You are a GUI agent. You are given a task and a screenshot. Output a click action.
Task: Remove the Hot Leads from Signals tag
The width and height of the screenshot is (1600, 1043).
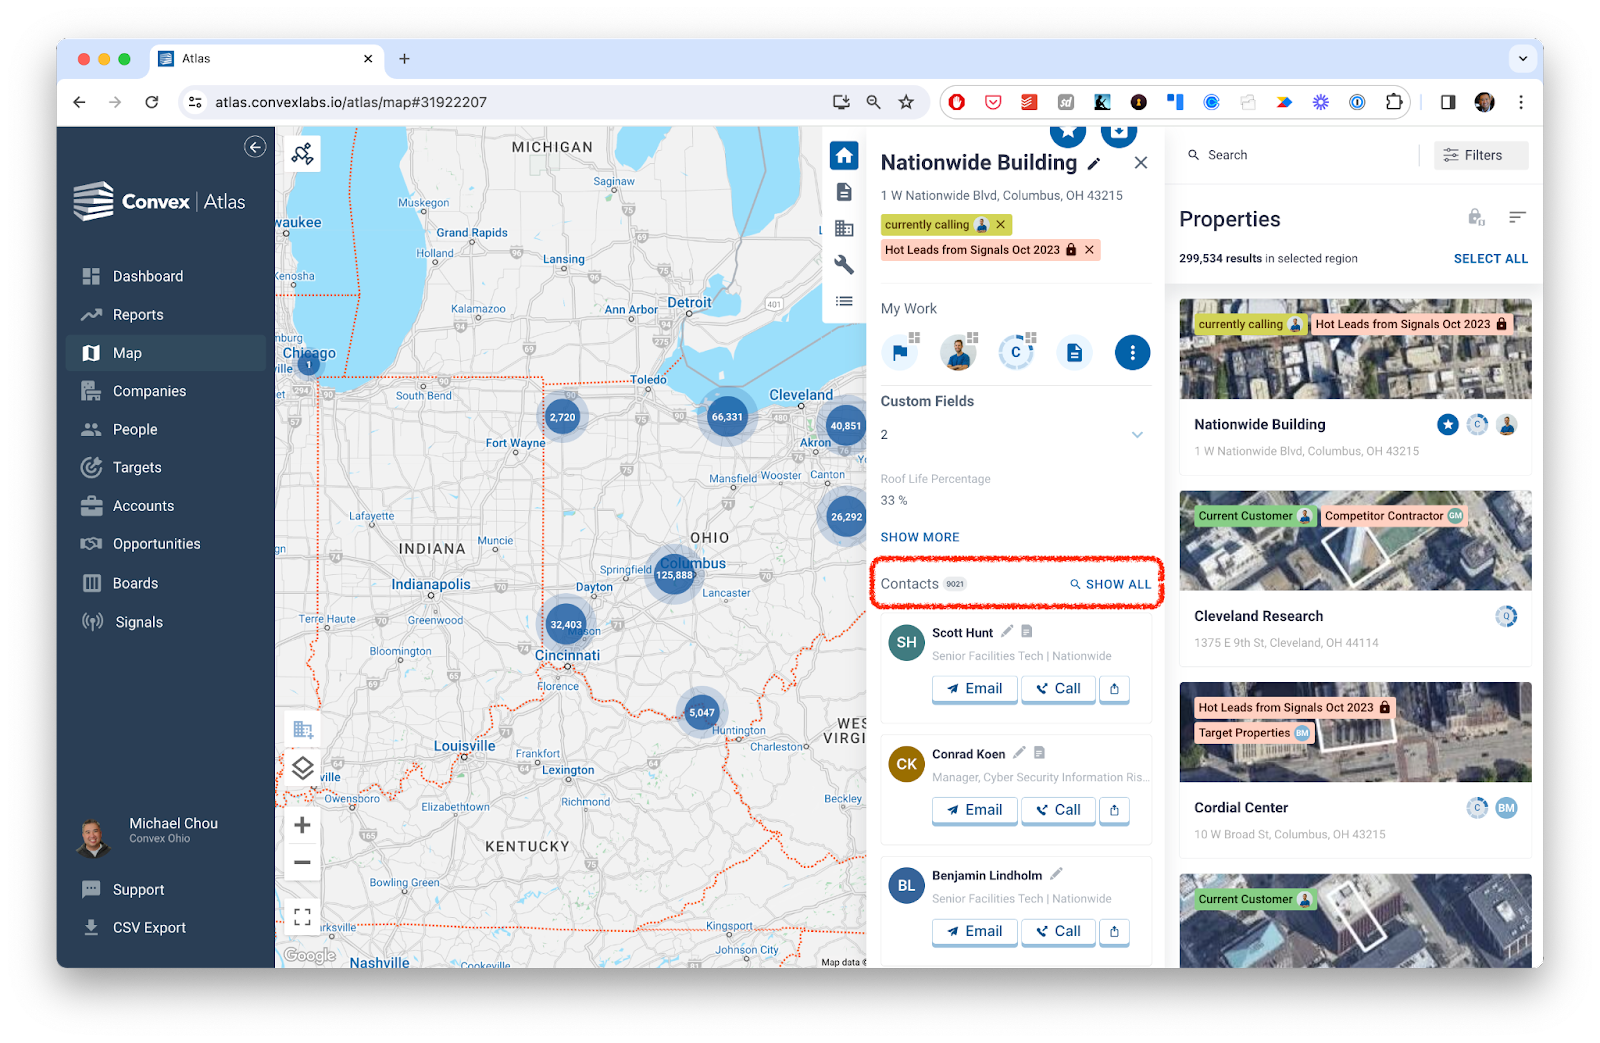(1089, 250)
